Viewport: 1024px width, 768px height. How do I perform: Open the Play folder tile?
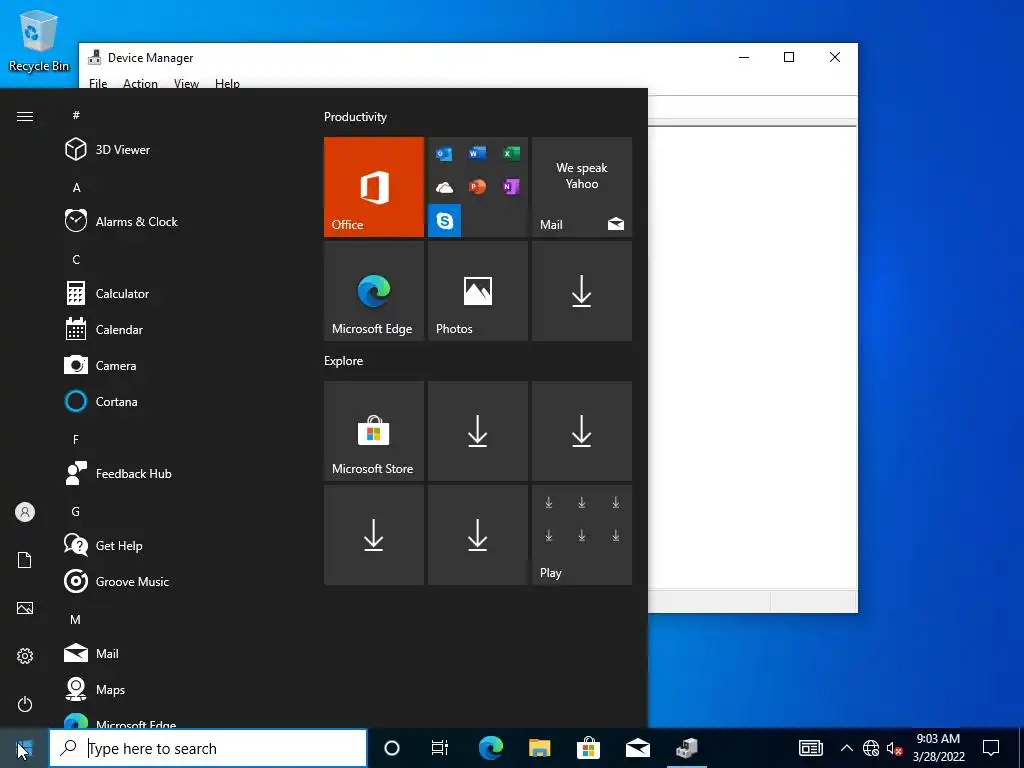pyautogui.click(x=582, y=535)
